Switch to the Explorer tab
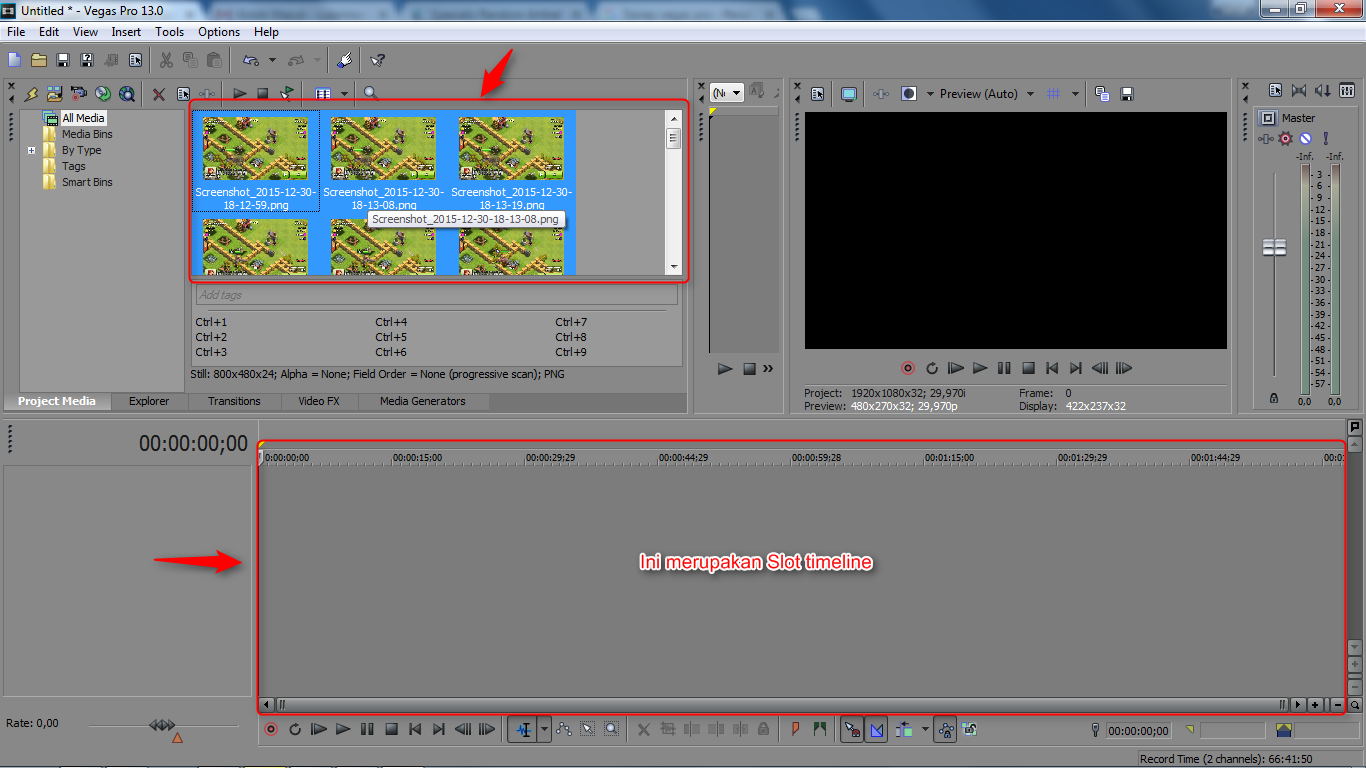 point(149,401)
